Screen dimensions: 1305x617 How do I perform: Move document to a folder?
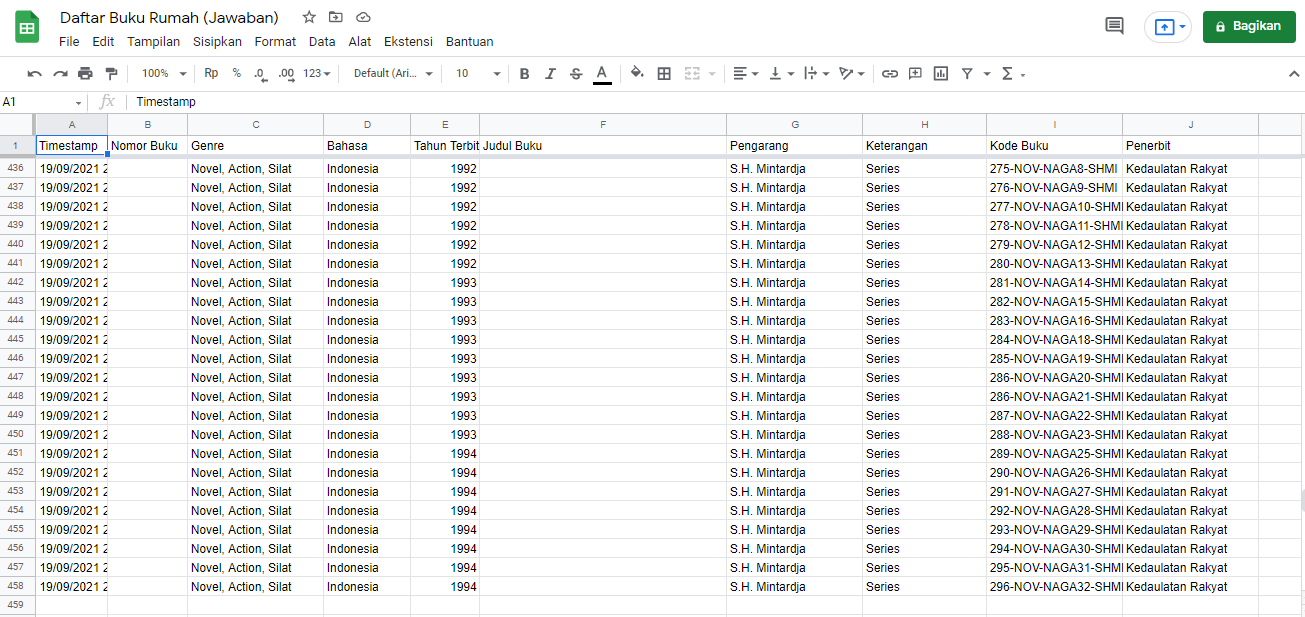tap(336, 17)
